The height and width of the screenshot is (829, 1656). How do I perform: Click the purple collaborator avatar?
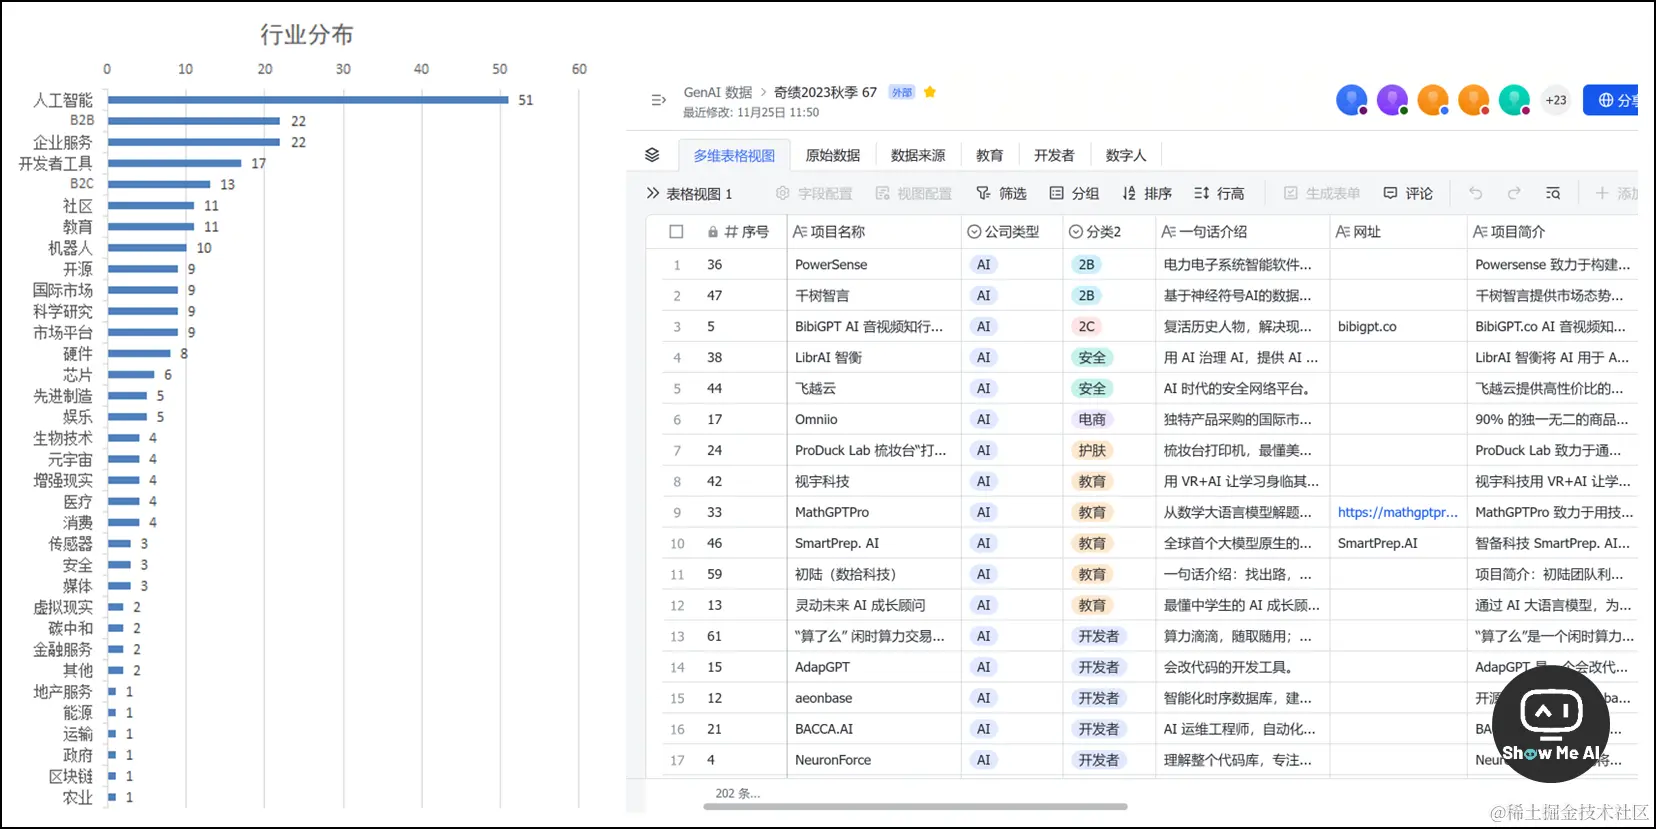1392,100
